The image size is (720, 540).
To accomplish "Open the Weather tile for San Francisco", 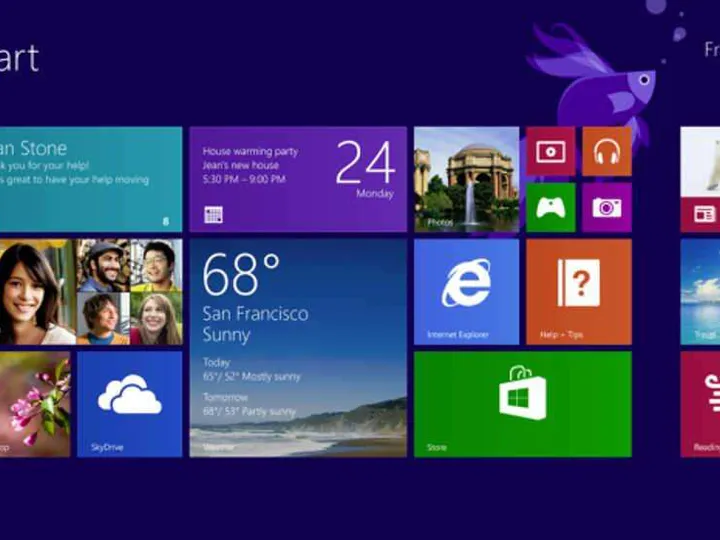I will point(298,348).
